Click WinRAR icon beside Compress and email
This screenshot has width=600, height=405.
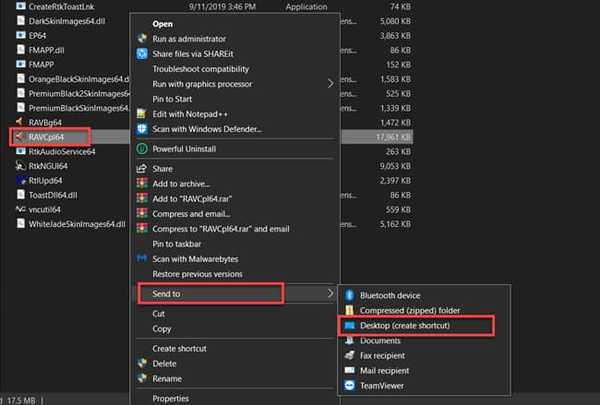coord(142,214)
